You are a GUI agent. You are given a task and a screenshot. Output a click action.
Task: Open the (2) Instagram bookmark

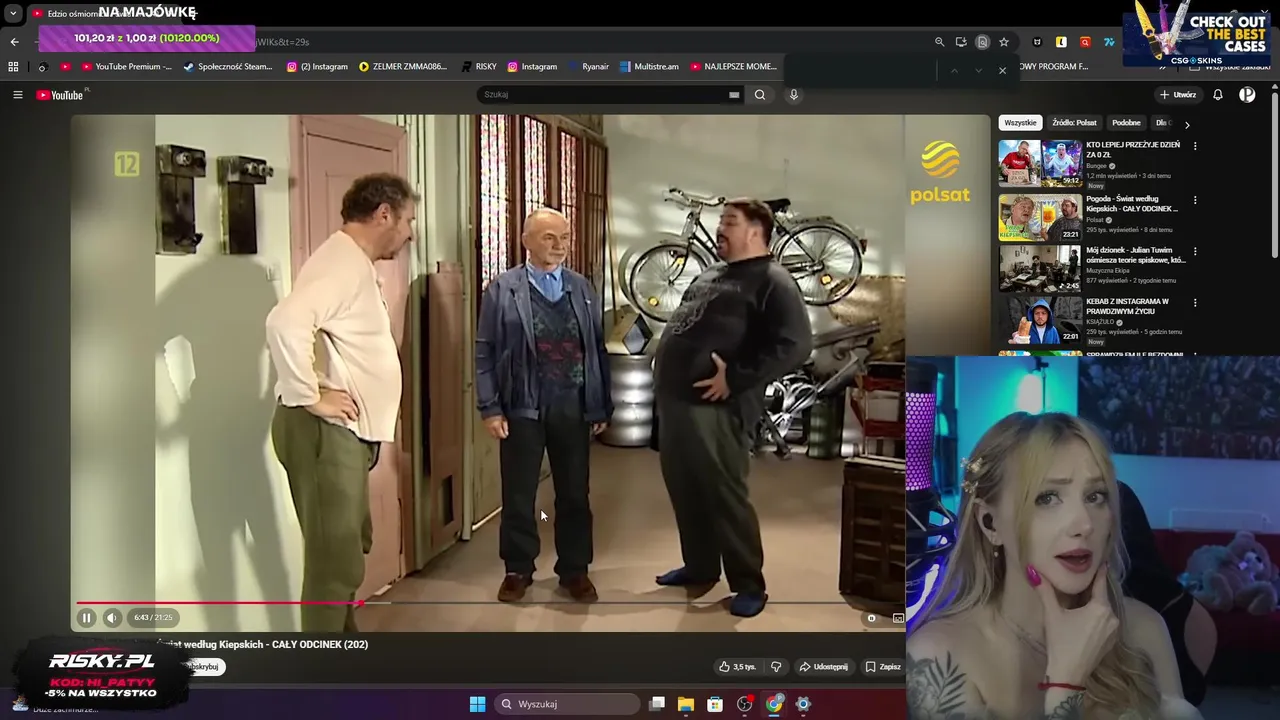coord(317,67)
